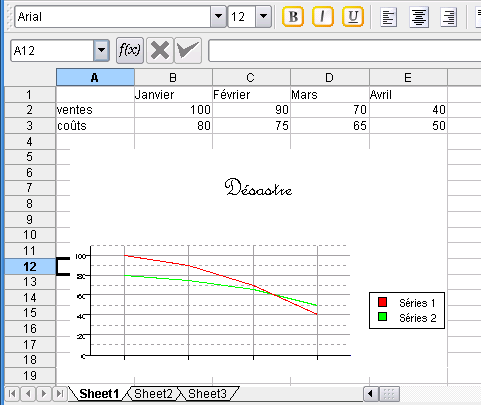481x405 pixels.
Task: Click the Name Box showing A12
Action: click(52, 50)
